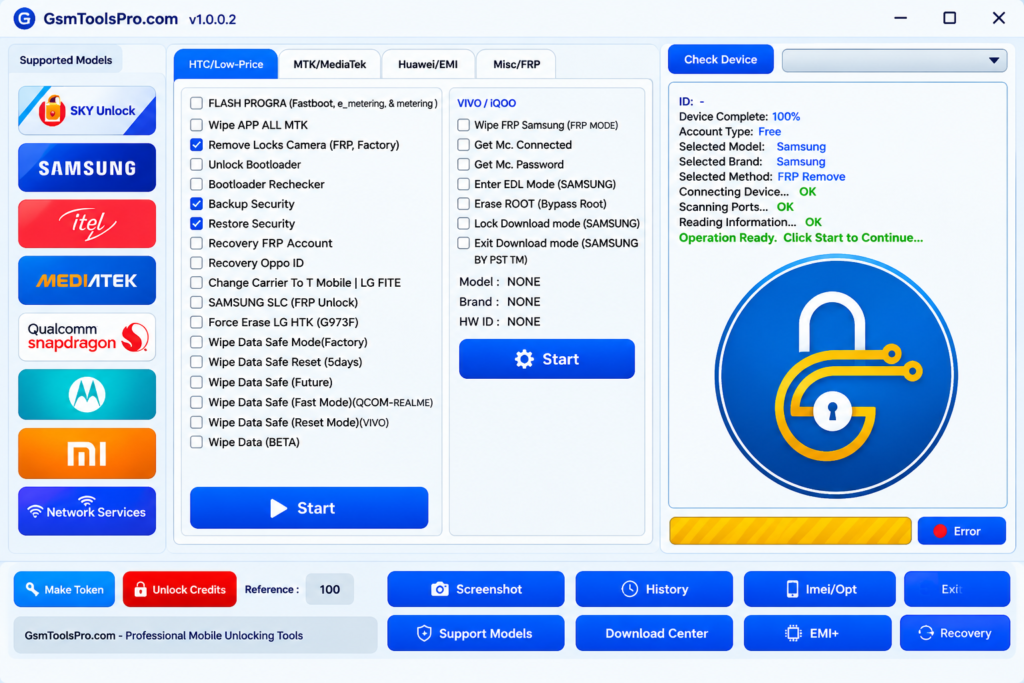
Task: Enable Get Mc. Connected
Action: pyautogui.click(x=464, y=145)
